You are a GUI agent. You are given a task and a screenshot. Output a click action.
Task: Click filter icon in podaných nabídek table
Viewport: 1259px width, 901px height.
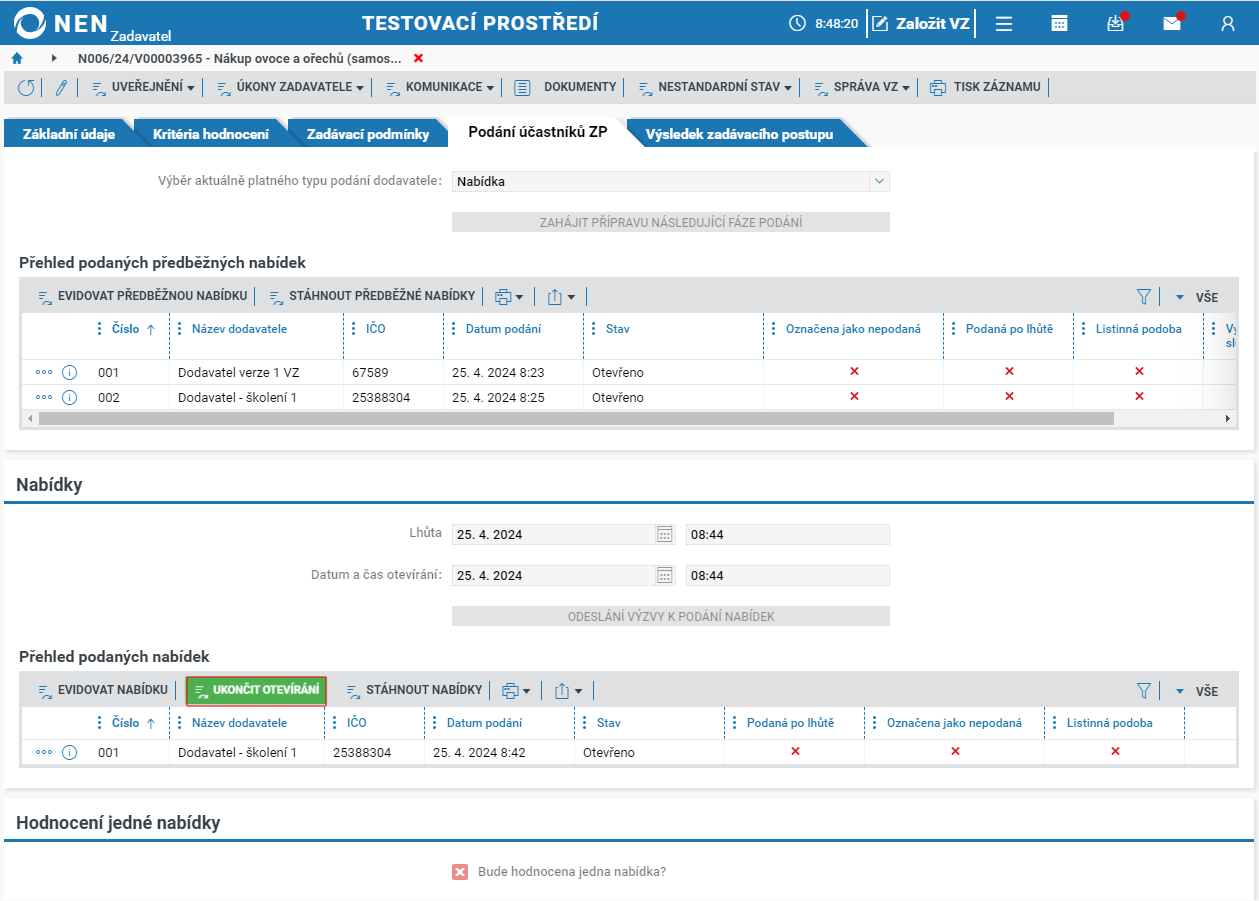click(1144, 690)
